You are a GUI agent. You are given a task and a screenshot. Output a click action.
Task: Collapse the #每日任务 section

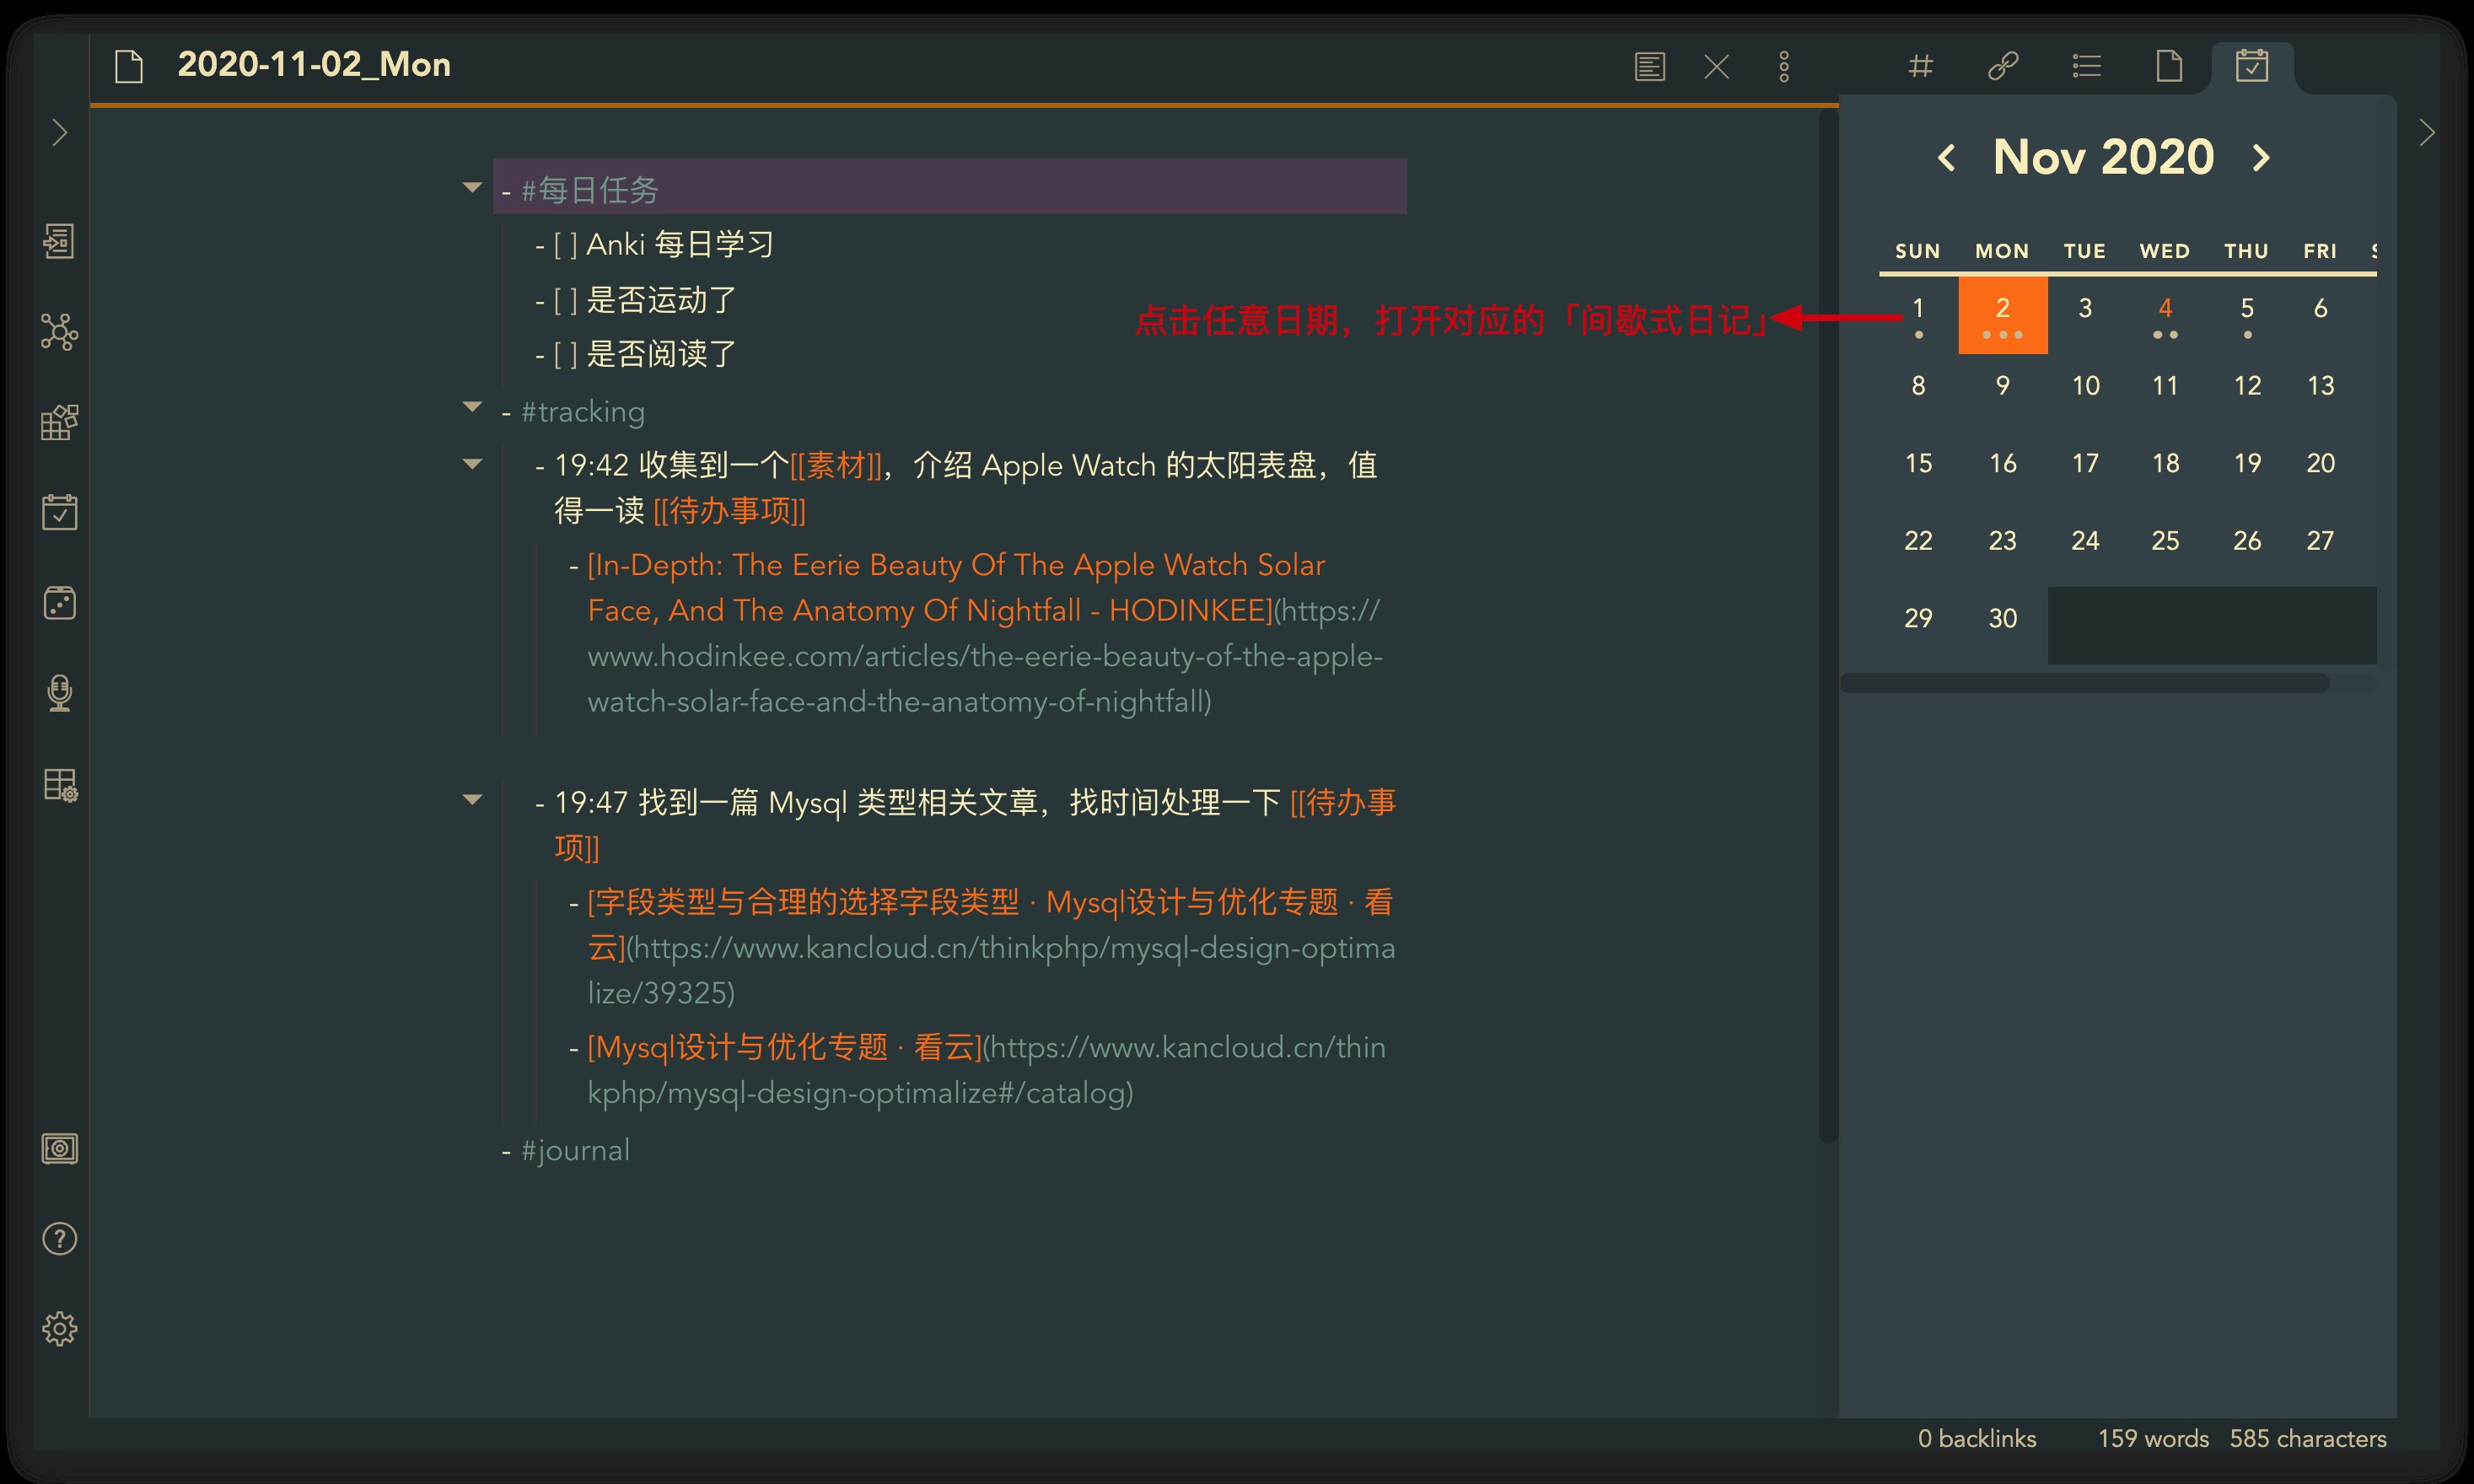tap(472, 187)
